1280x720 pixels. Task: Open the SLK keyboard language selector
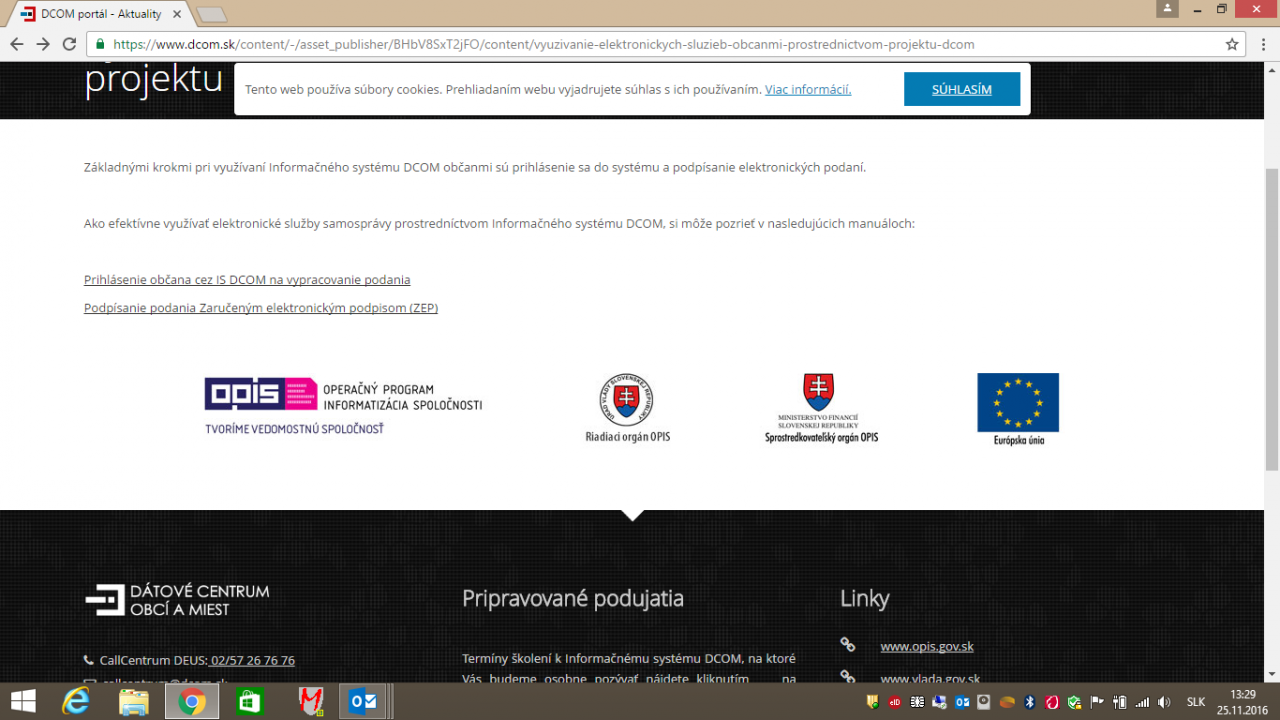(x=1195, y=702)
